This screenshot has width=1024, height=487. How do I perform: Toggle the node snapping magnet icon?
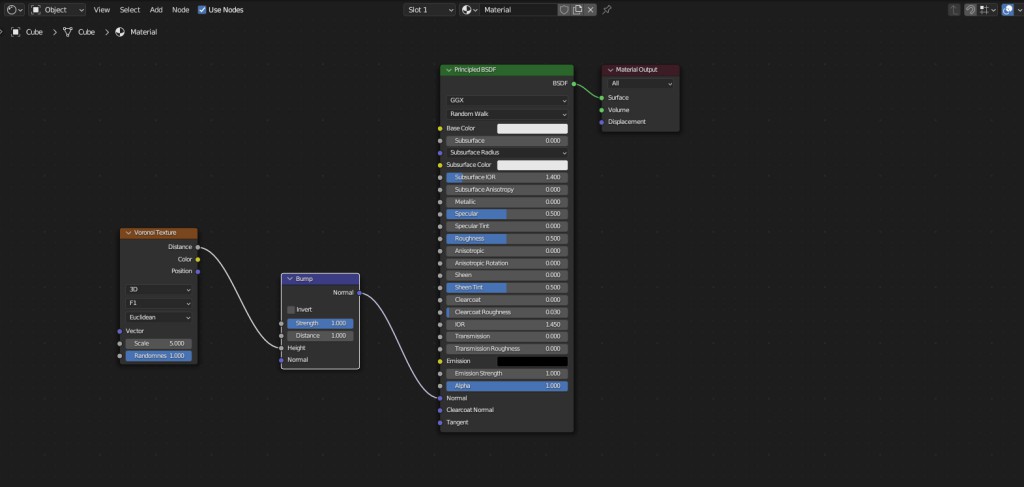click(x=969, y=9)
